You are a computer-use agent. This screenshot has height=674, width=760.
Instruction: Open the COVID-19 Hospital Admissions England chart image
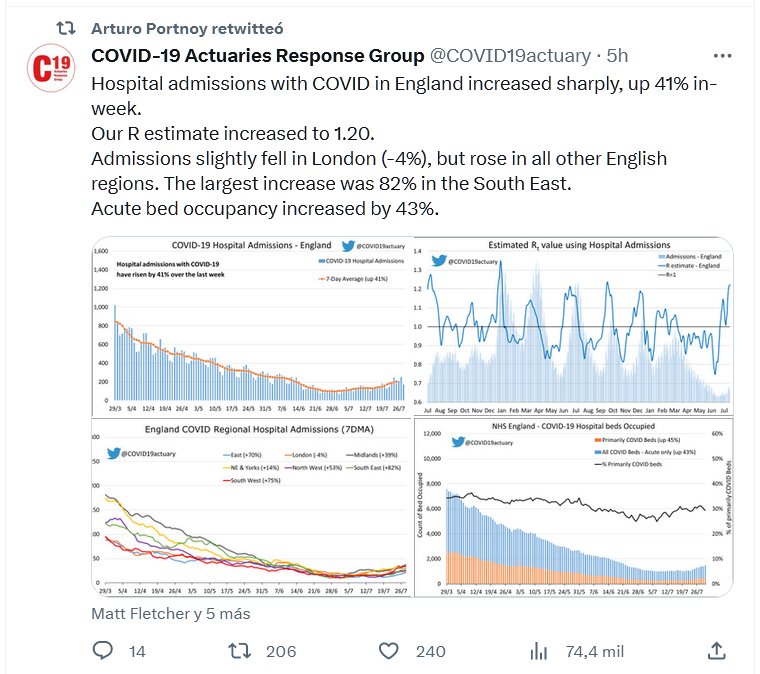[251, 320]
